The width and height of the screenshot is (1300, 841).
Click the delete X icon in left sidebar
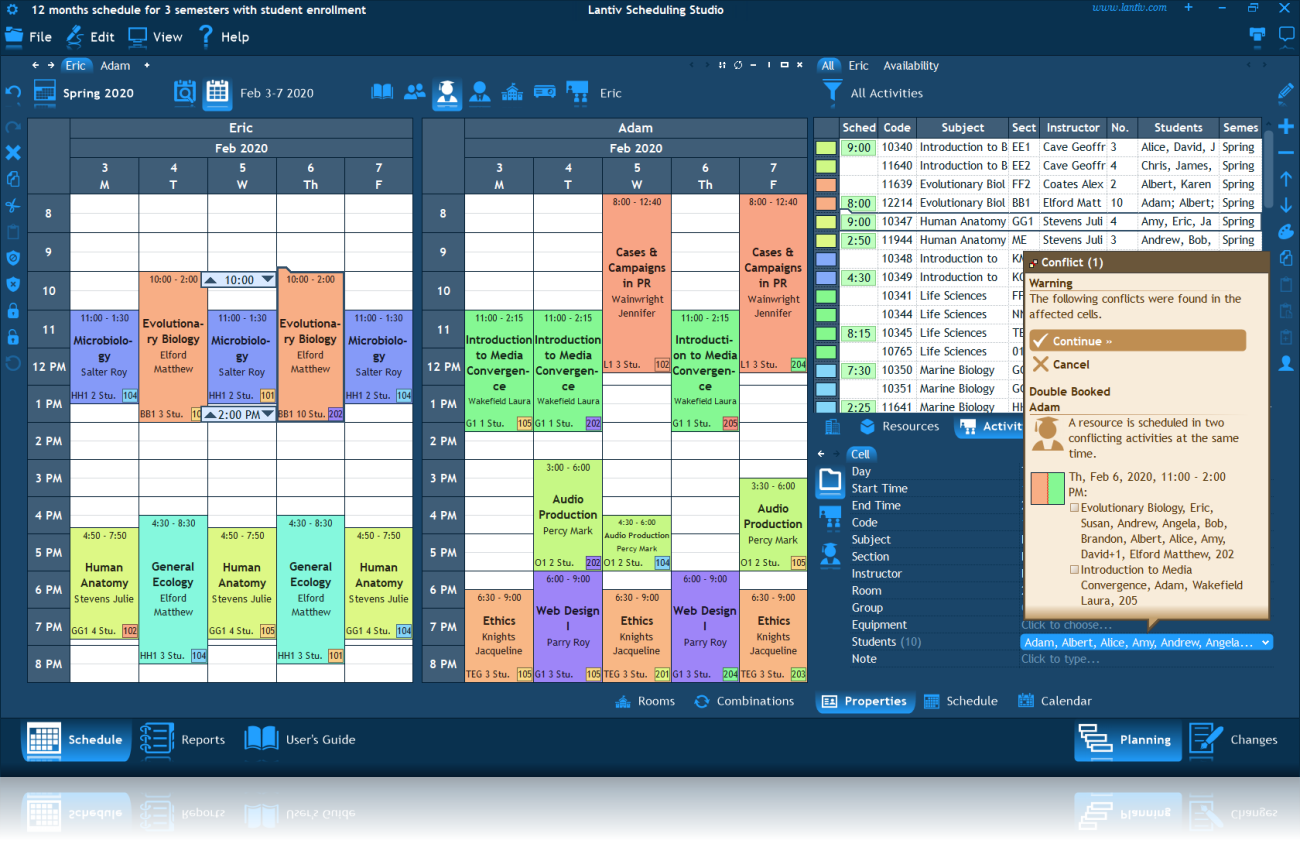click(13, 153)
